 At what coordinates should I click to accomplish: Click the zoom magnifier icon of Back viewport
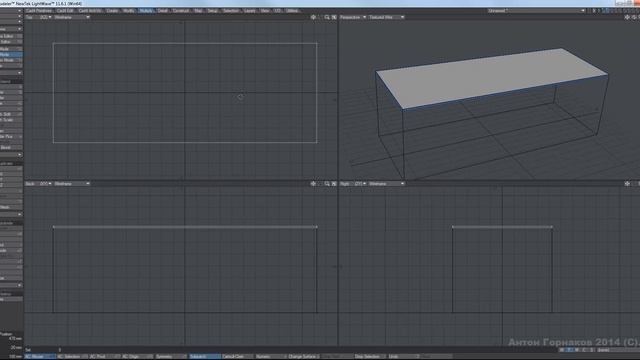point(327,184)
